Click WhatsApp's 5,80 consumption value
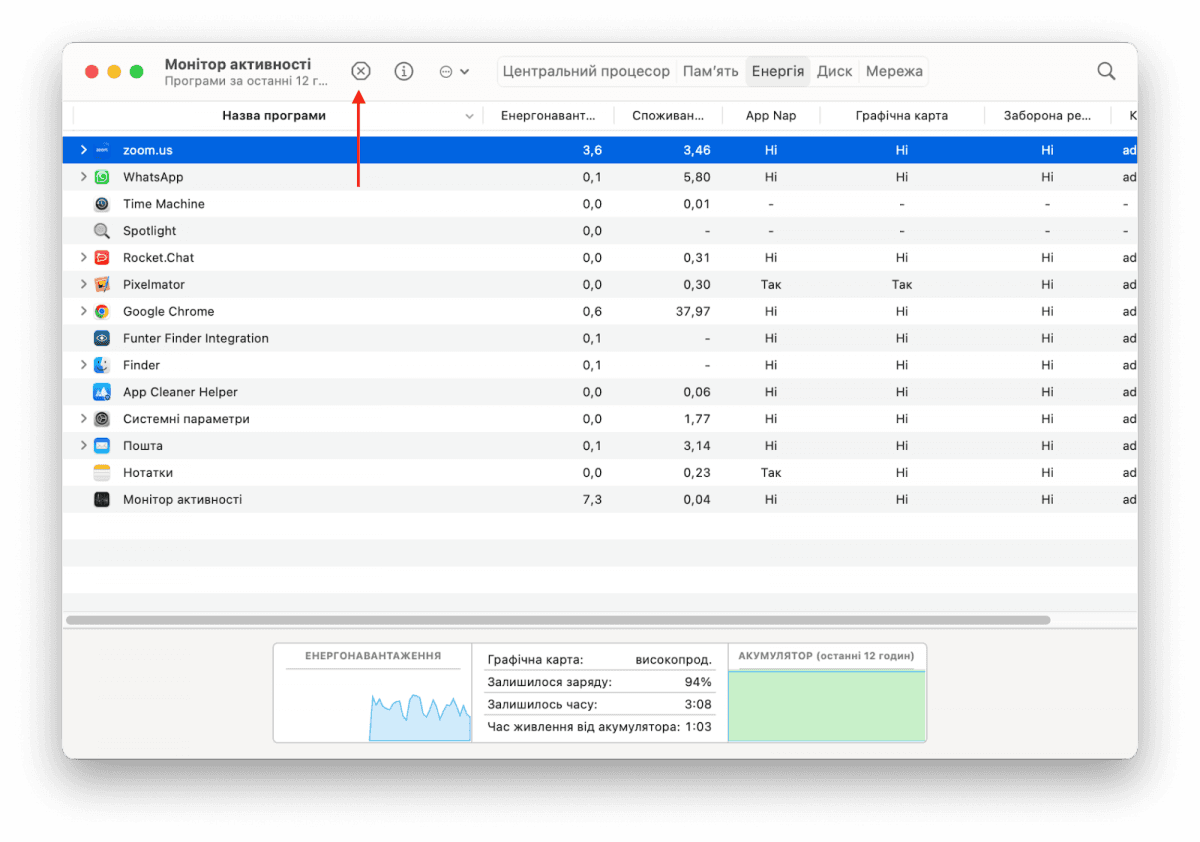Screen dimensions: 1200x842 tap(697, 177)
